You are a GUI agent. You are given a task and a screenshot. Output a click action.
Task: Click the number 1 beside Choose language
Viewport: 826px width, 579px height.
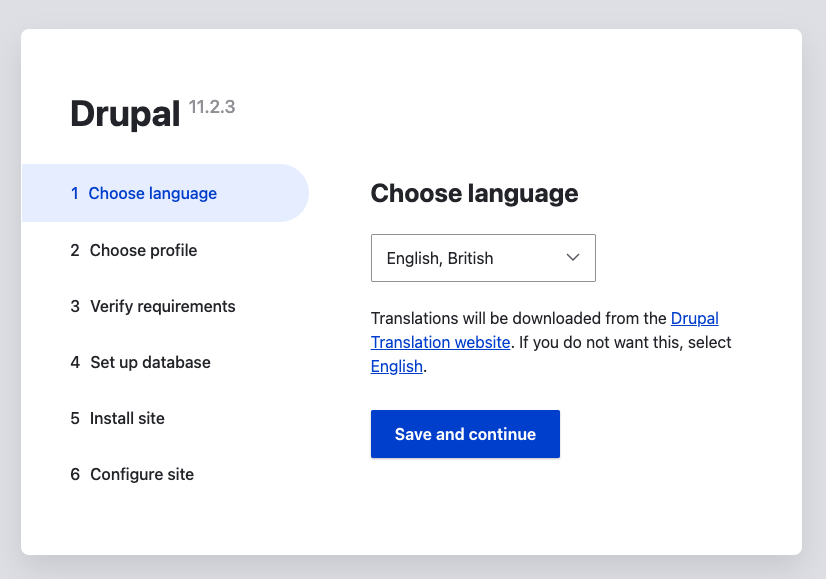point(75,193)
